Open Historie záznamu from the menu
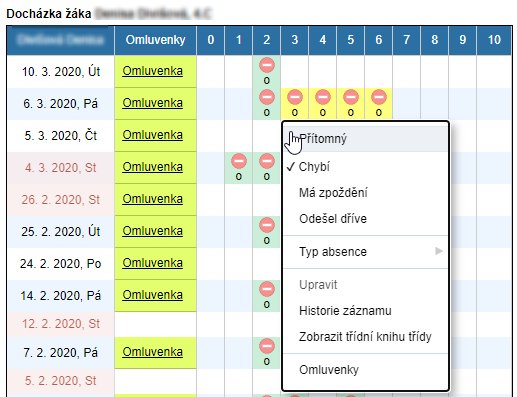The height and width of the screenshot is (397, 517). click(365, 311)
